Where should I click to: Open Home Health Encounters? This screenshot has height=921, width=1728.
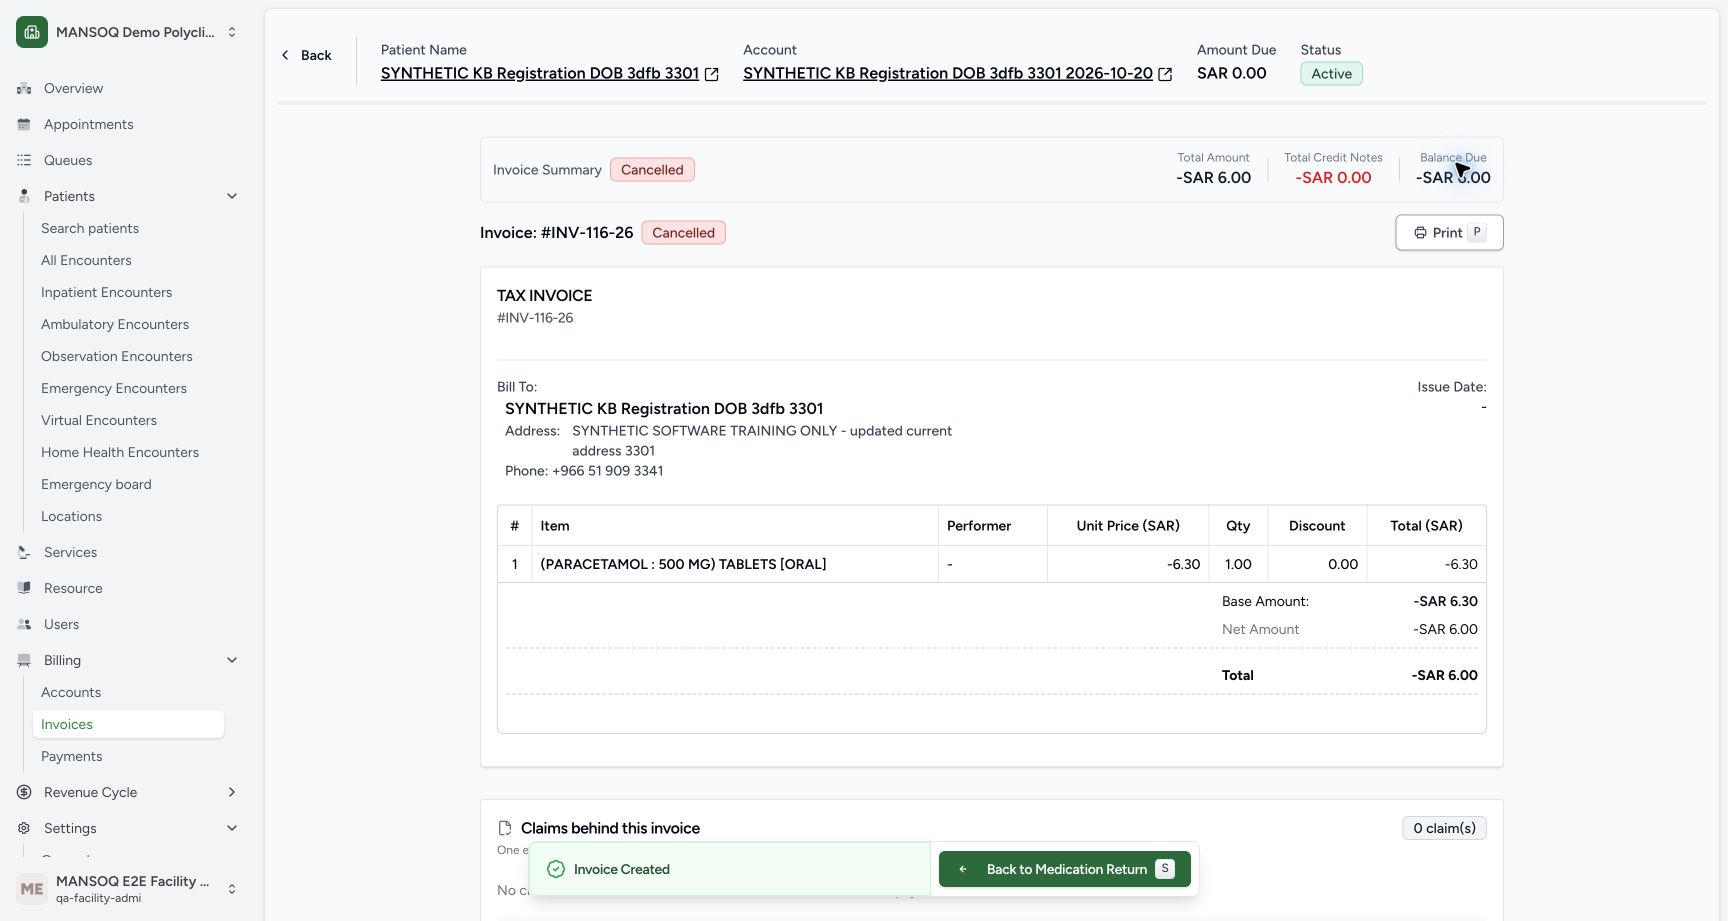click(120, 452)
